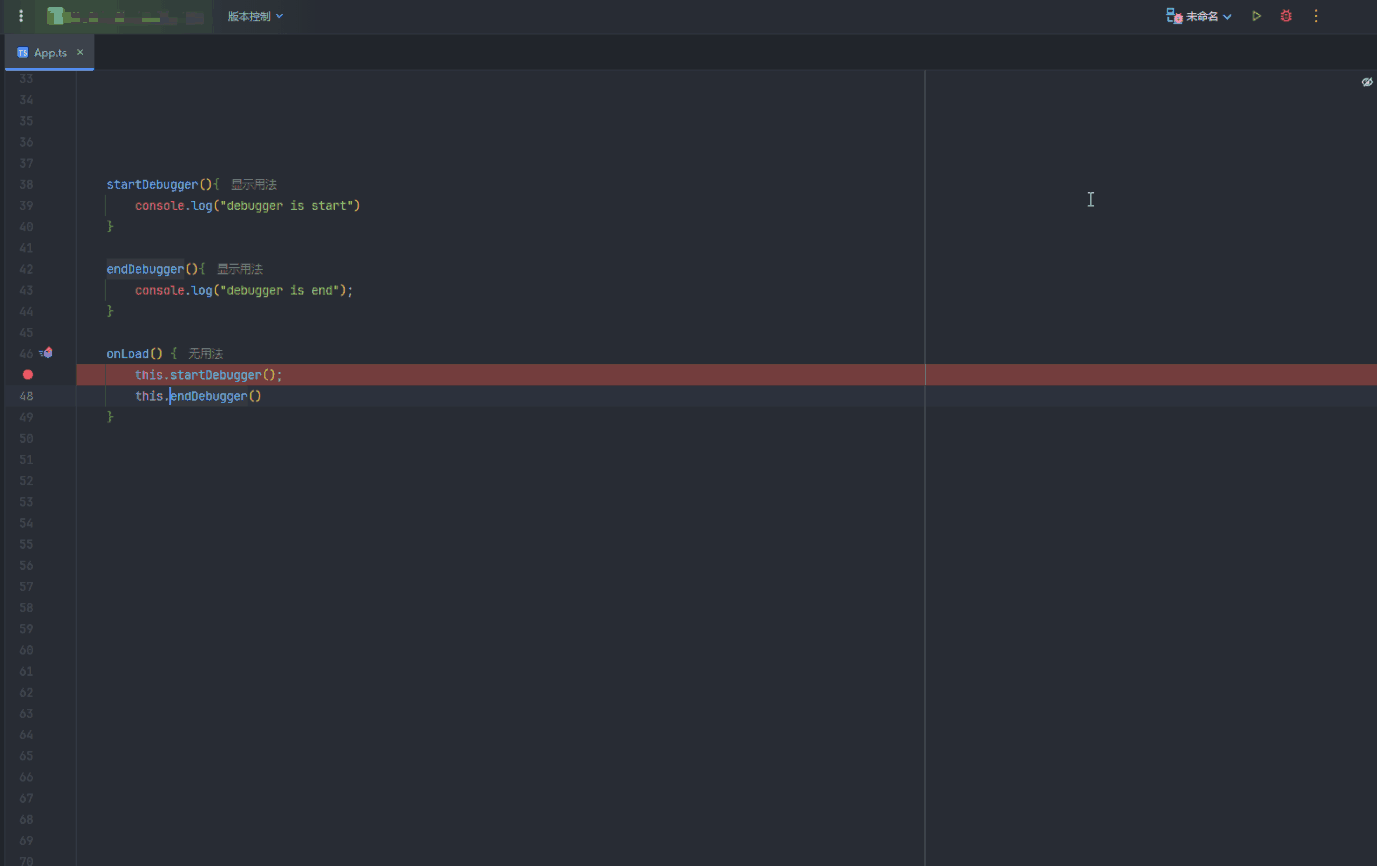Open the main menu via the kebab icon
The width and height of the screenshot is (1377, 866).
[x=20, y=16]
